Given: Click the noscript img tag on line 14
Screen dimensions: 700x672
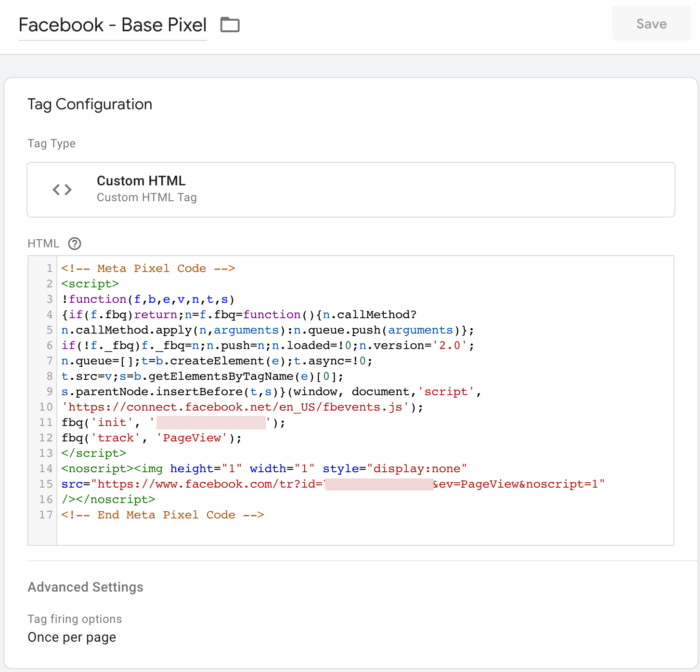Looking at the screenshot, I should pyautogui.click(x=264, y=469).
